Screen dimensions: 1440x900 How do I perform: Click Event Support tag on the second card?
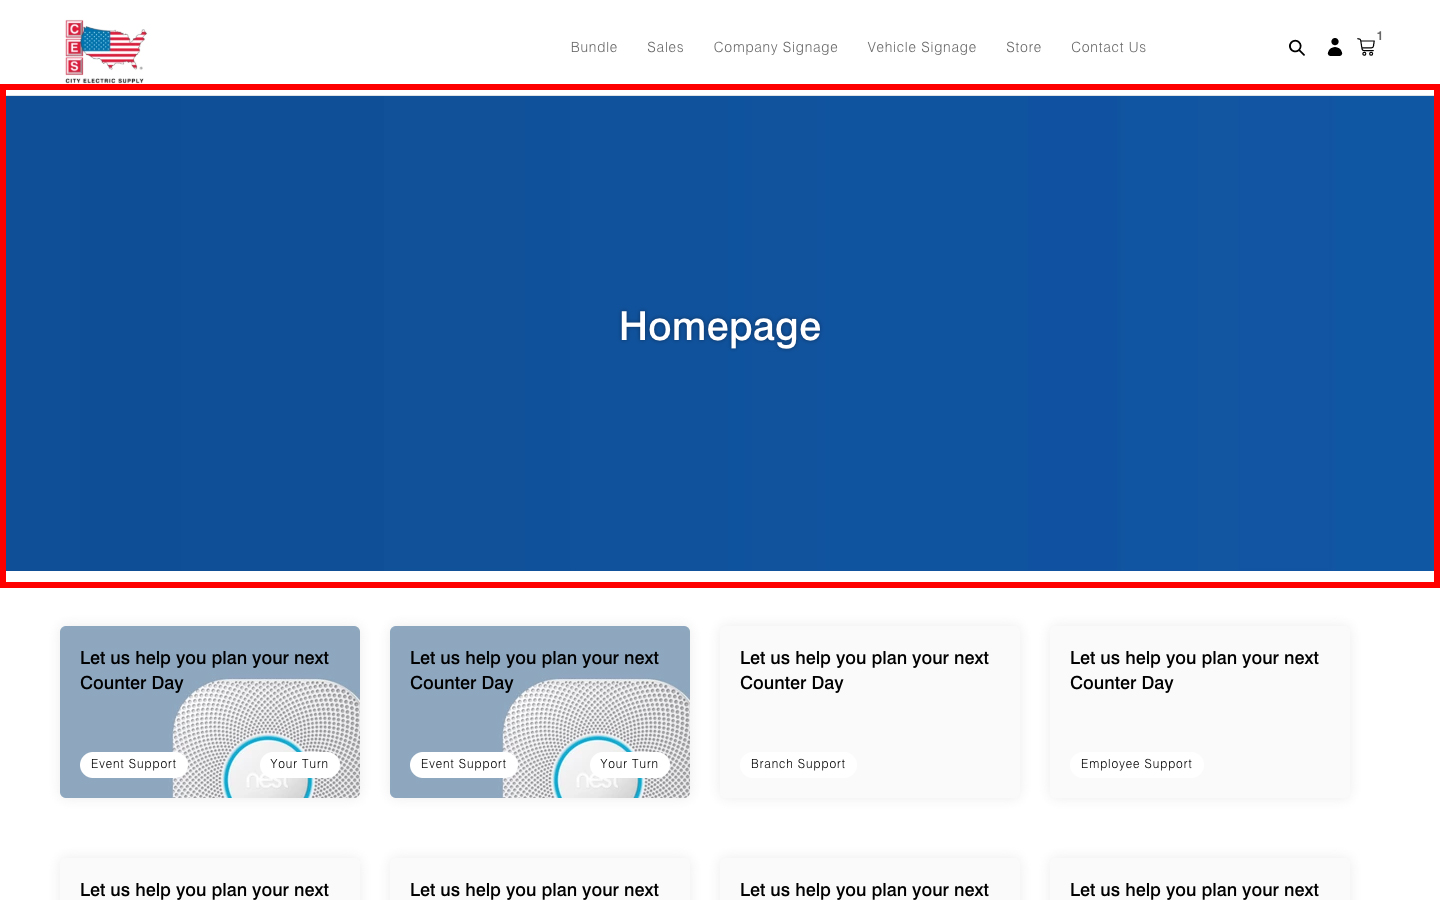(x=463, y=764)
